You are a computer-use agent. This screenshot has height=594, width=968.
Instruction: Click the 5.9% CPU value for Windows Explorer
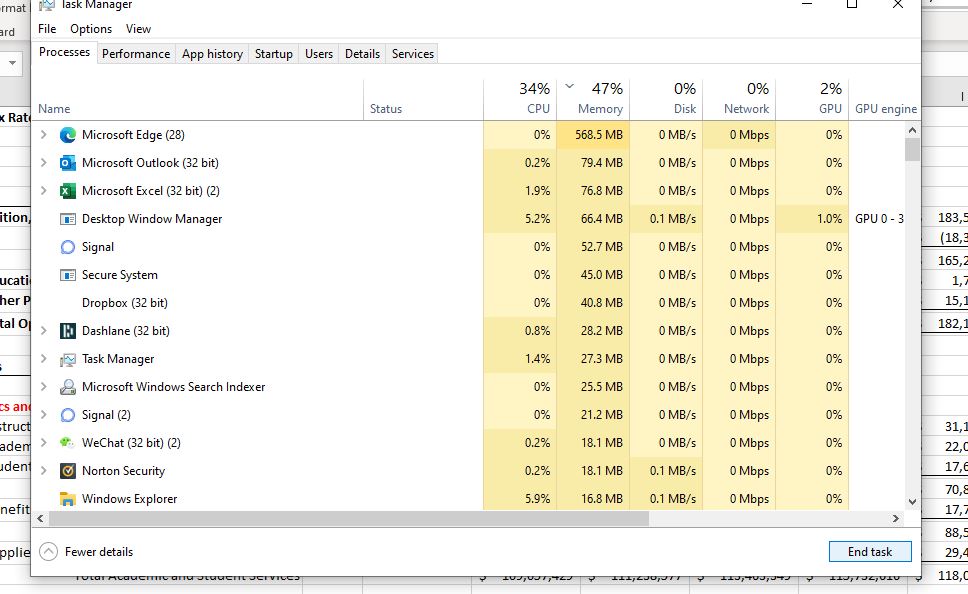coord(537,499)
